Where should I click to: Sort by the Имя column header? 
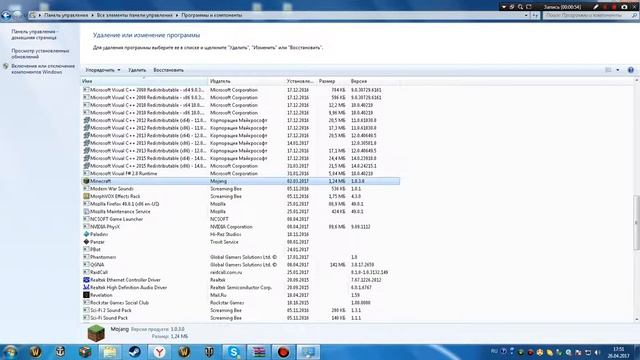pos(144,81)
